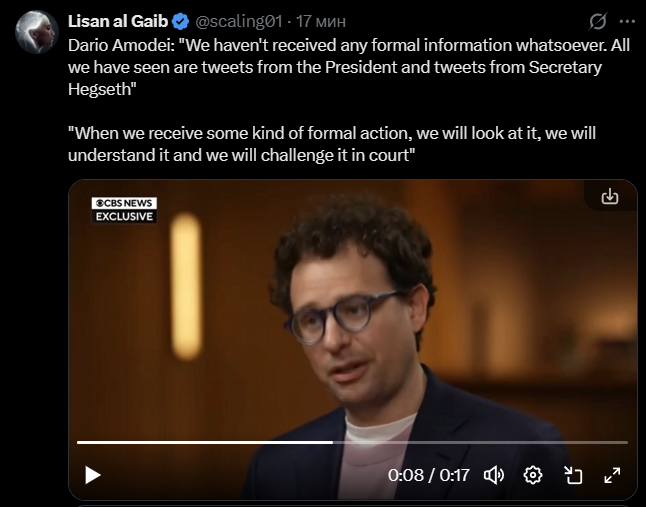Click the 0:08 / 0:17 time display
646x507 pixels.
[428, 475]
